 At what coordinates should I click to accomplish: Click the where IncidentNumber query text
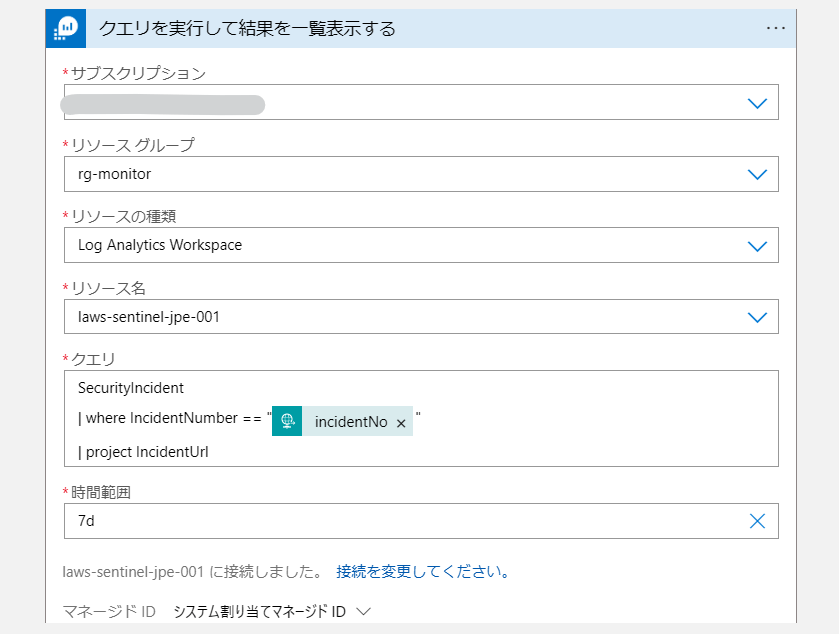[170, 418]
